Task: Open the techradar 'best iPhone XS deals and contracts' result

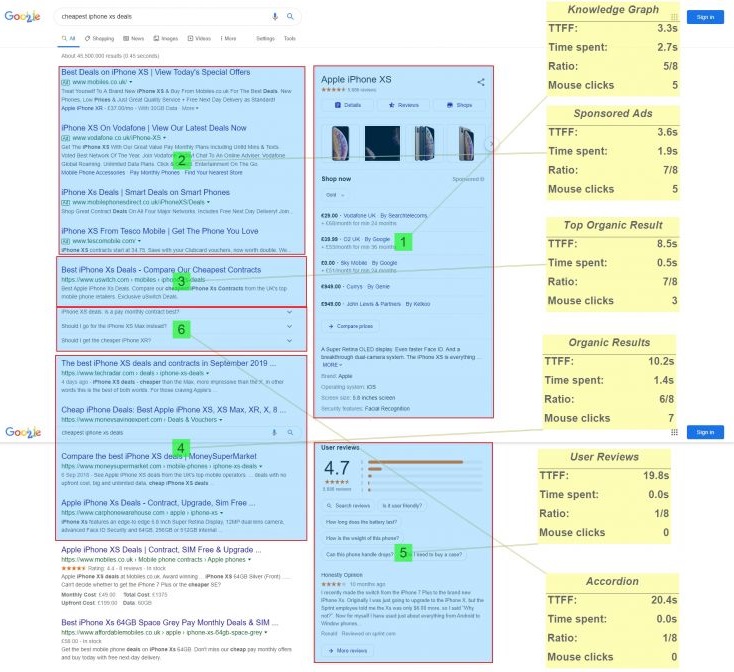Action: (x=169, y=363)
